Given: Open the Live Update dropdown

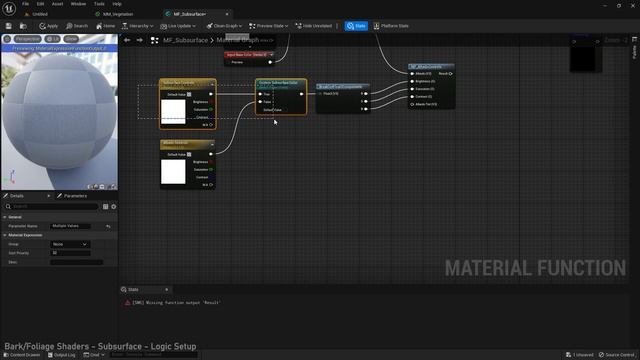Looking at the screenshot, I should pos(178,26).
